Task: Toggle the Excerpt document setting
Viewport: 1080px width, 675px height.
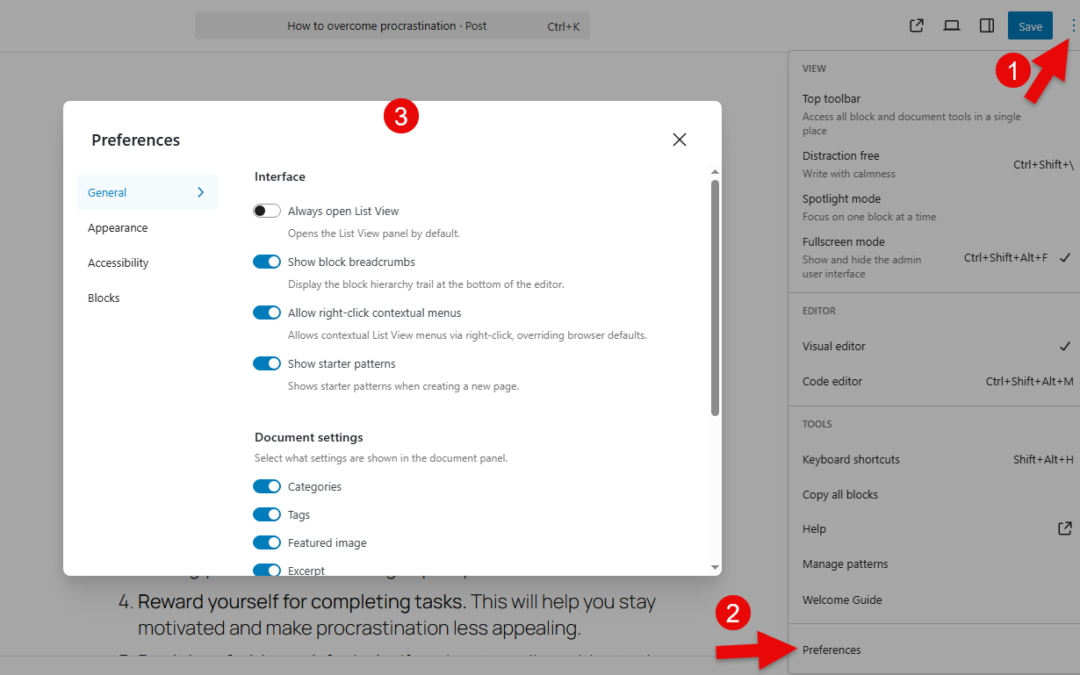Action: [x=267, y=570]
